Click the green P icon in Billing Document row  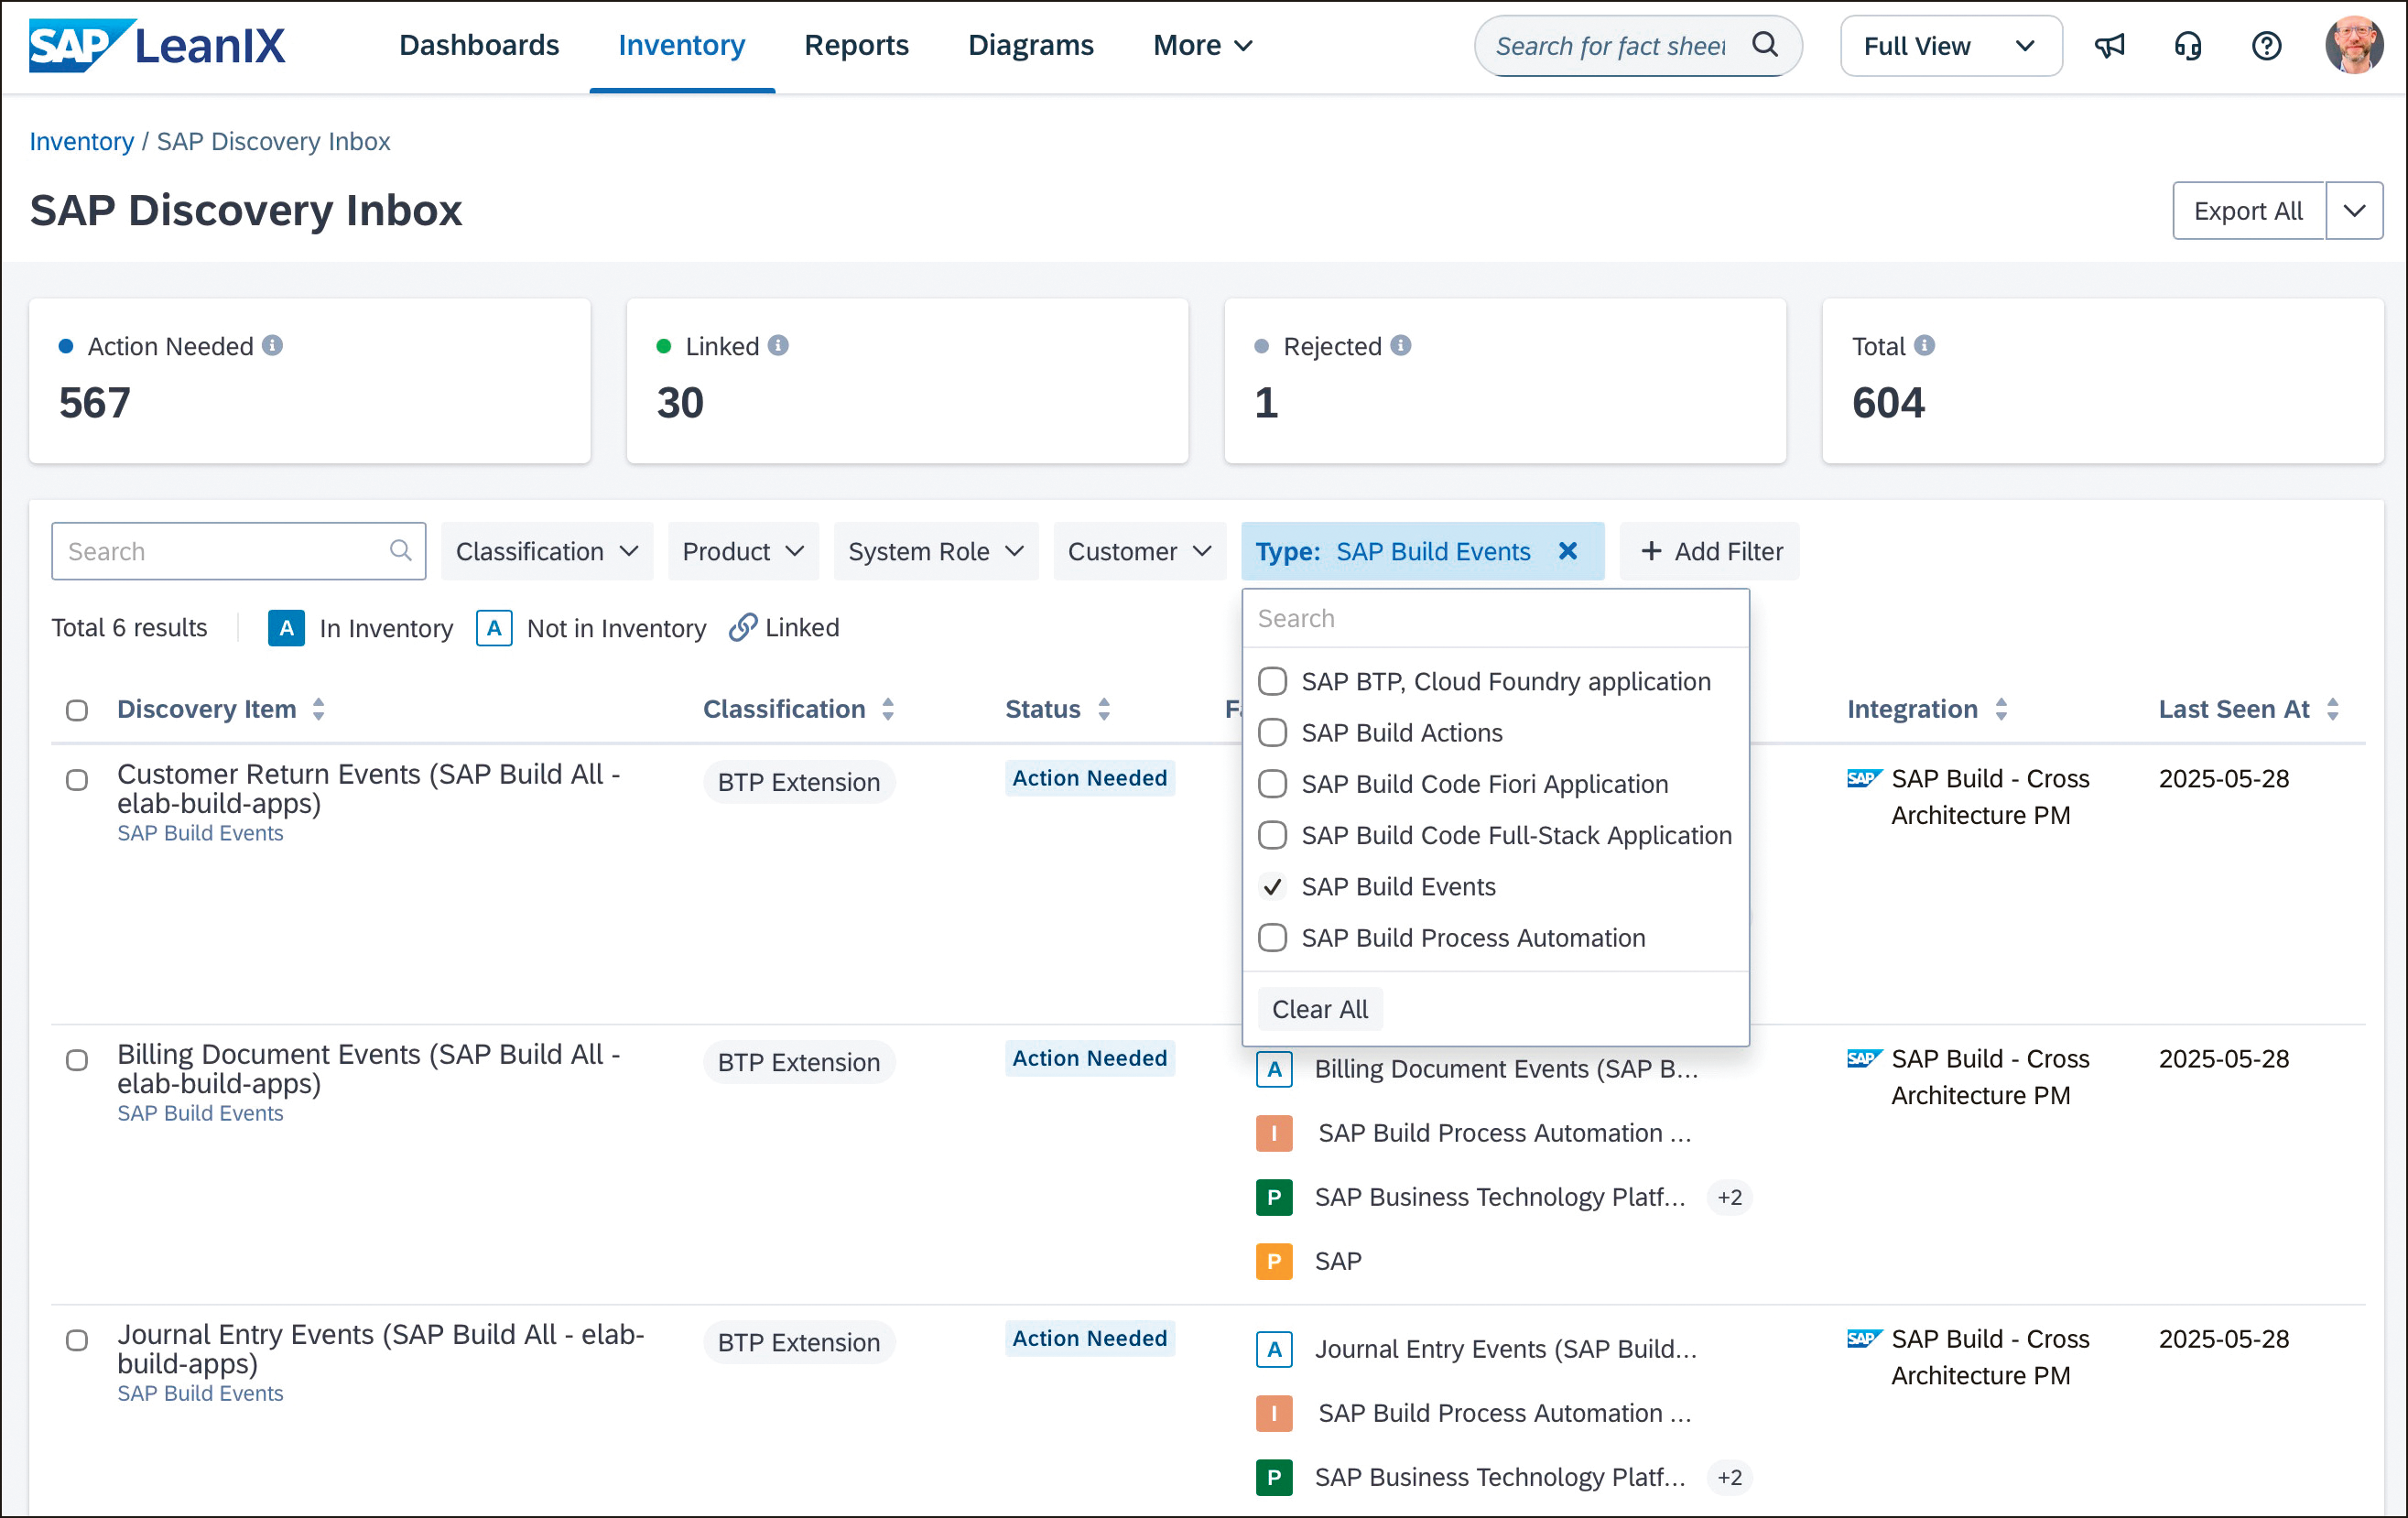[1274, 1197]
